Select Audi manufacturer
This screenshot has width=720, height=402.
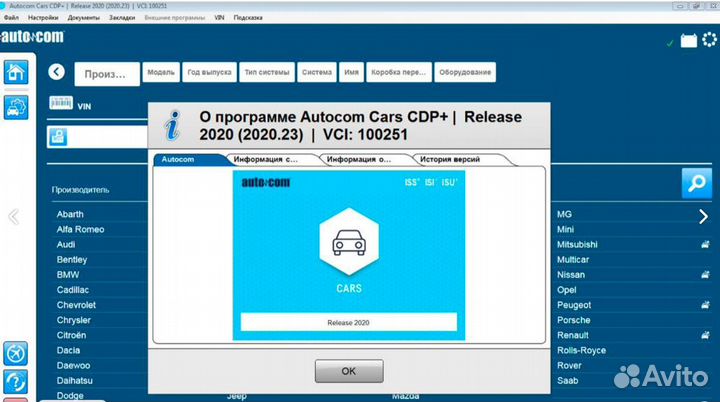66,244
